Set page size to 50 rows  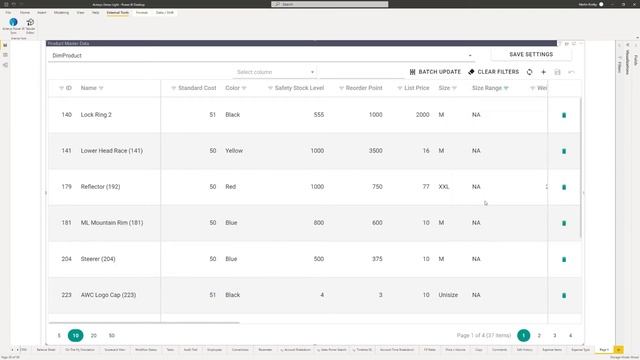(x=111, y=336)
